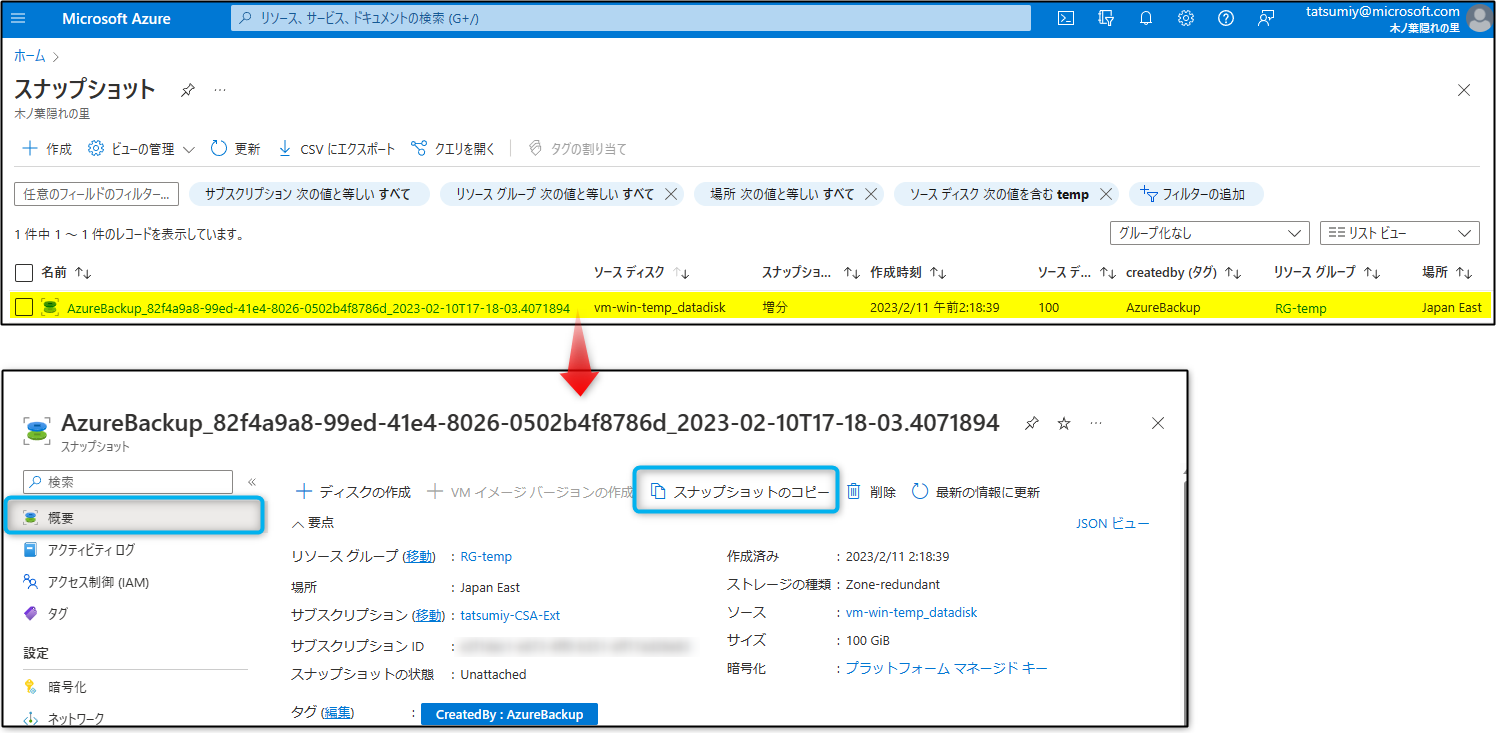Open the リスト ビュー view dropdown
The width and height of the screenshot is (1496, 733).
[x=1400, y=233]
